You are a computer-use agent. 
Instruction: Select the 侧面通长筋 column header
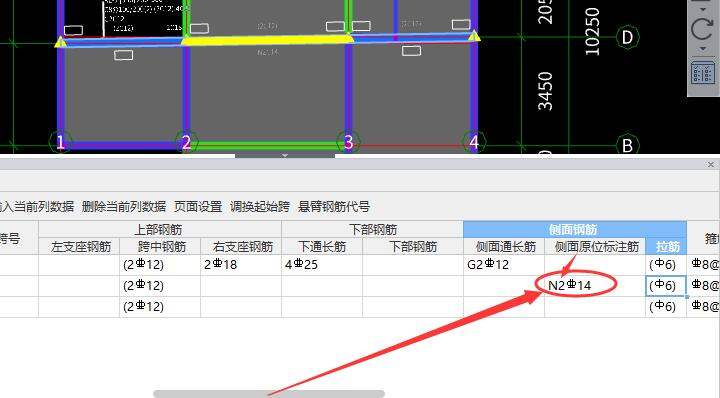(504, 247)
